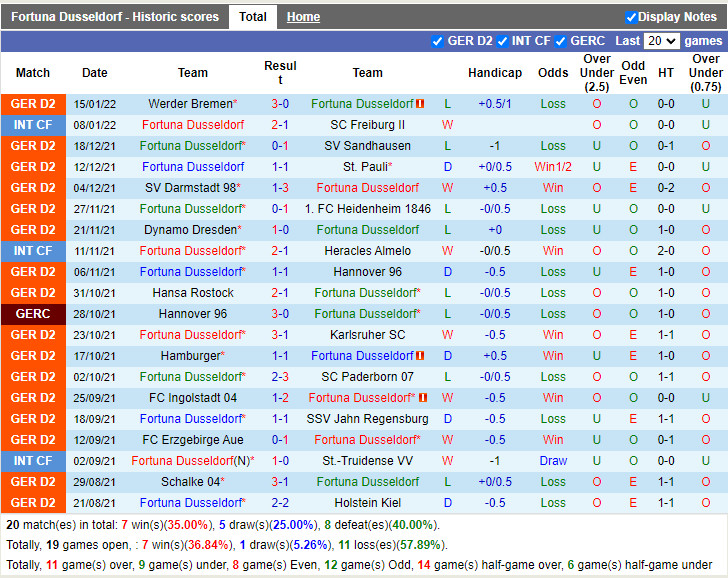Open Werder Bremen team link

coord(190,104)
